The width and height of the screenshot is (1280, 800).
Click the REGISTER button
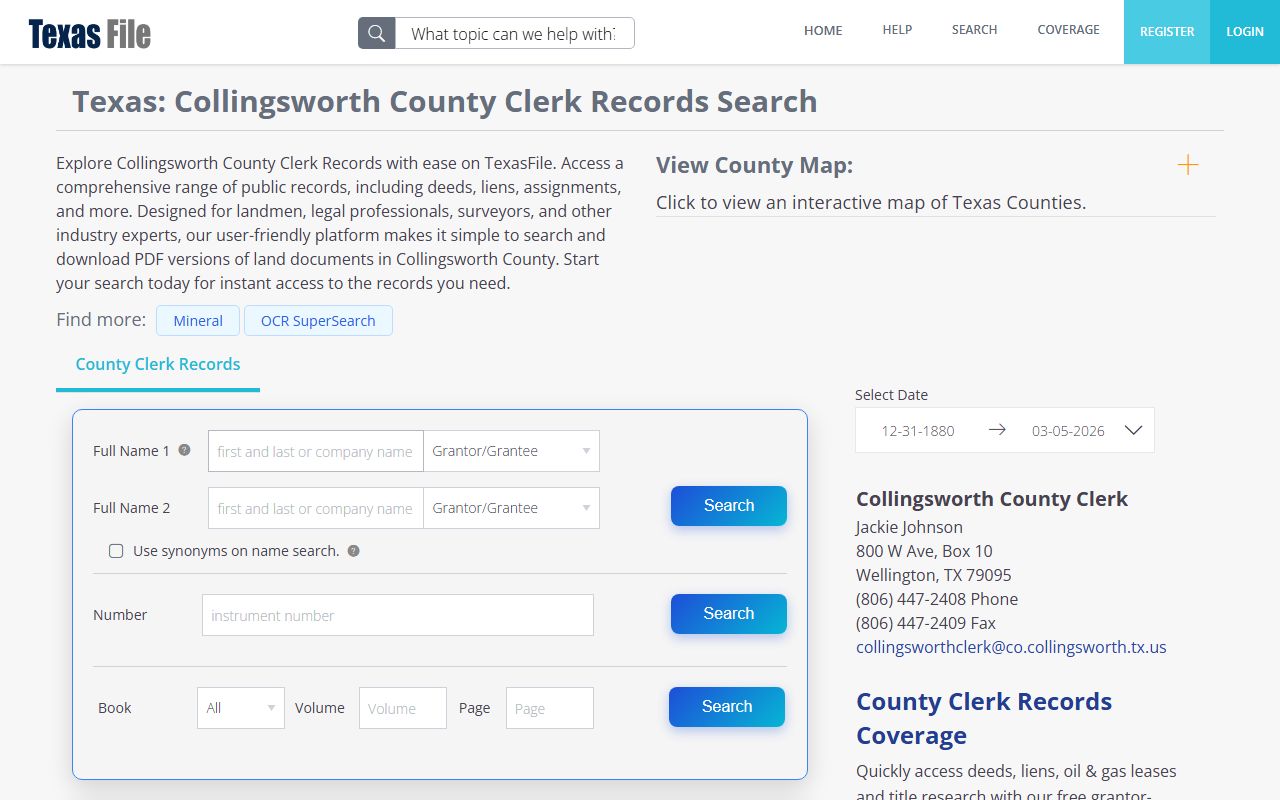coord(1167,32)
